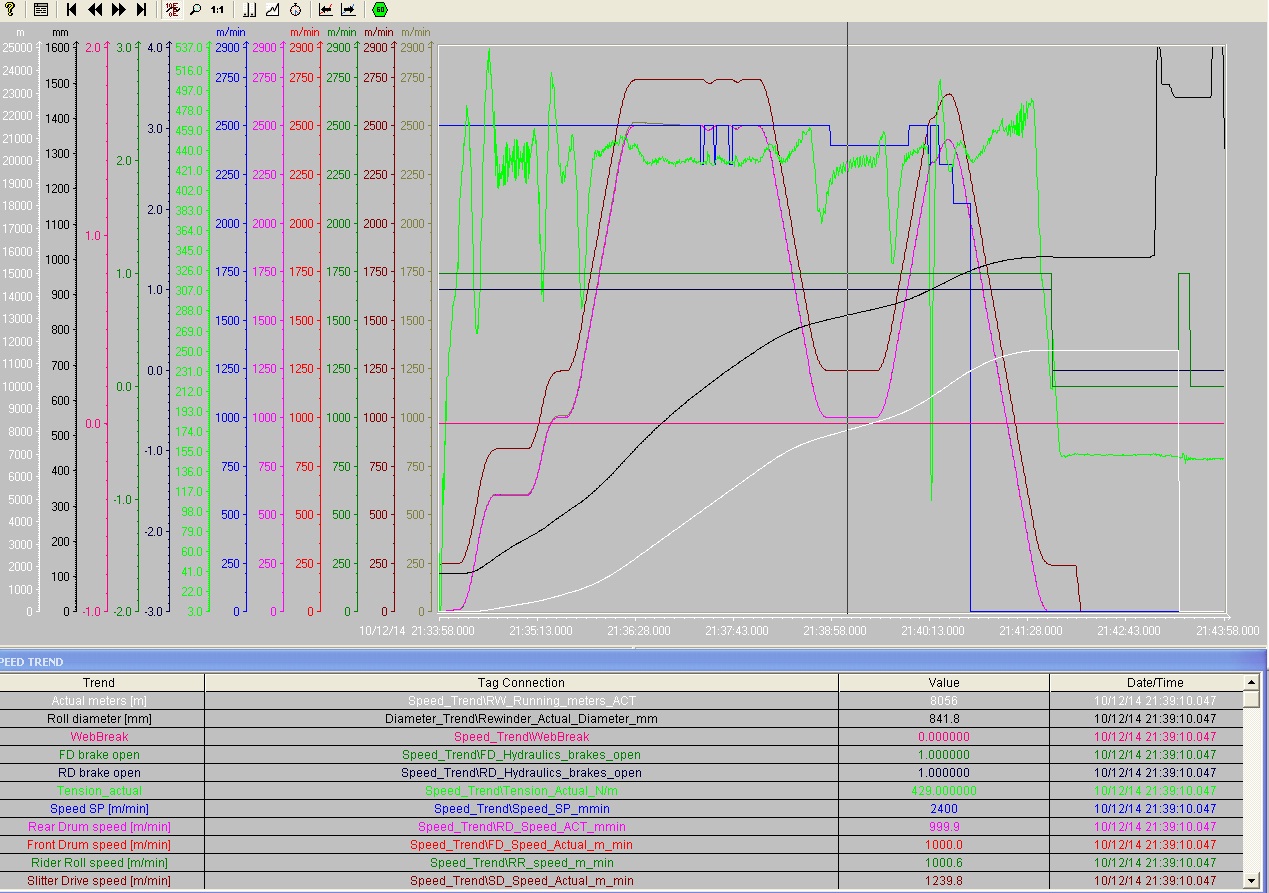The height and width of the screenshot is (893, 1269).
Task: Click tag 'Speed_Trend\FD_Speed_Actual_m_min'
Action: pos(521,845)
